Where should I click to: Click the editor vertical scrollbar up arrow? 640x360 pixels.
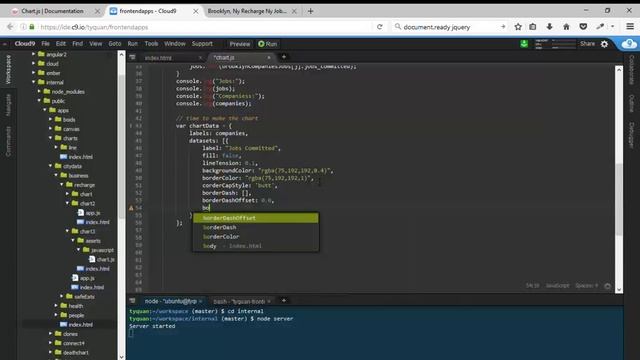pyautogui.click(x=619, y=70)
